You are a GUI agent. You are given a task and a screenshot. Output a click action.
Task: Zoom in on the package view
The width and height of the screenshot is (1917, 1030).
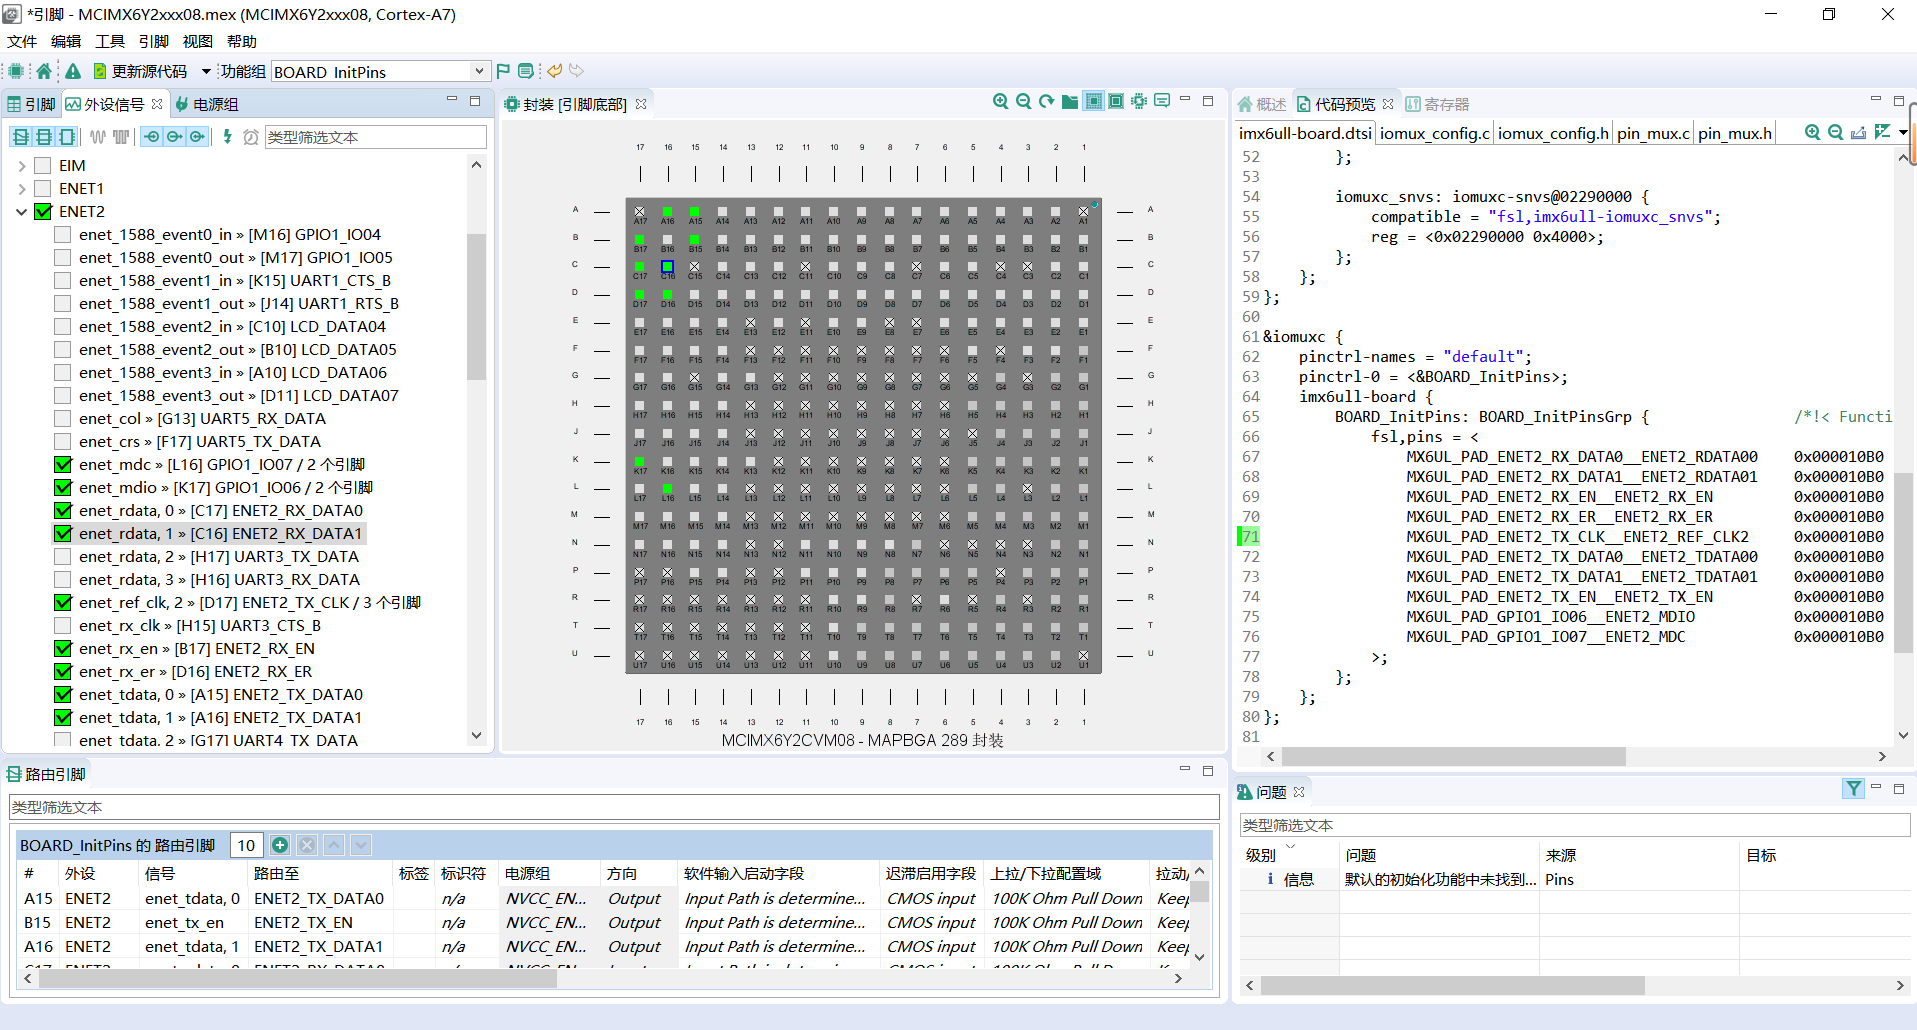click(x=1001, y=101)
